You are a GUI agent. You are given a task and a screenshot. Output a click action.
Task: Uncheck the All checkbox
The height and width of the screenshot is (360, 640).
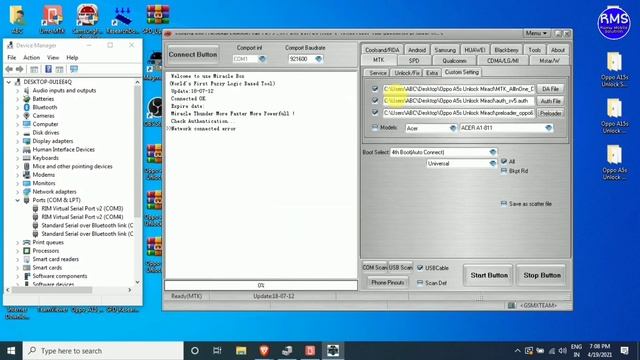coord(504,161)
